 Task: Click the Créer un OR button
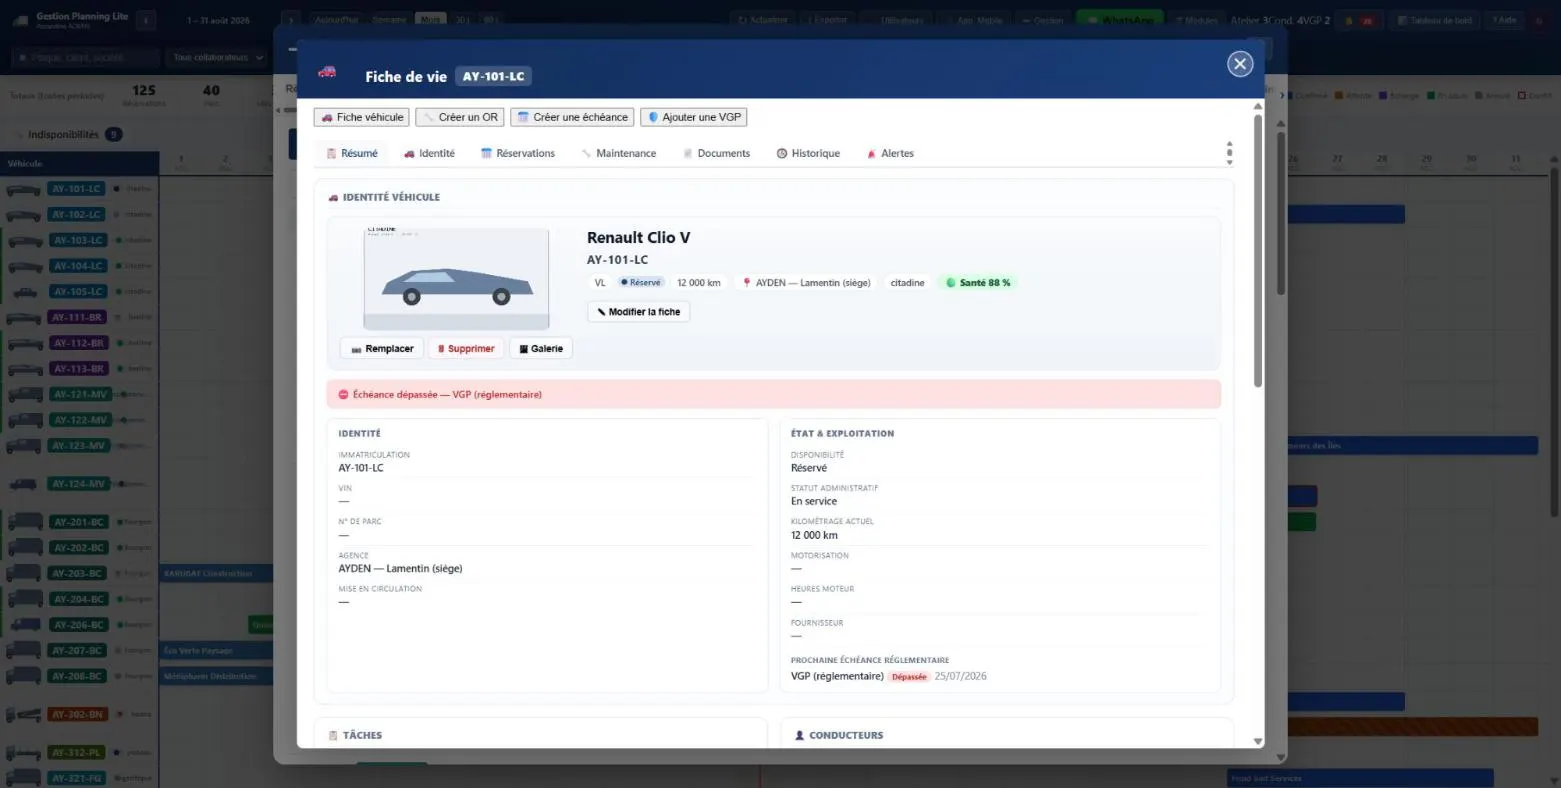pos(460,117)
